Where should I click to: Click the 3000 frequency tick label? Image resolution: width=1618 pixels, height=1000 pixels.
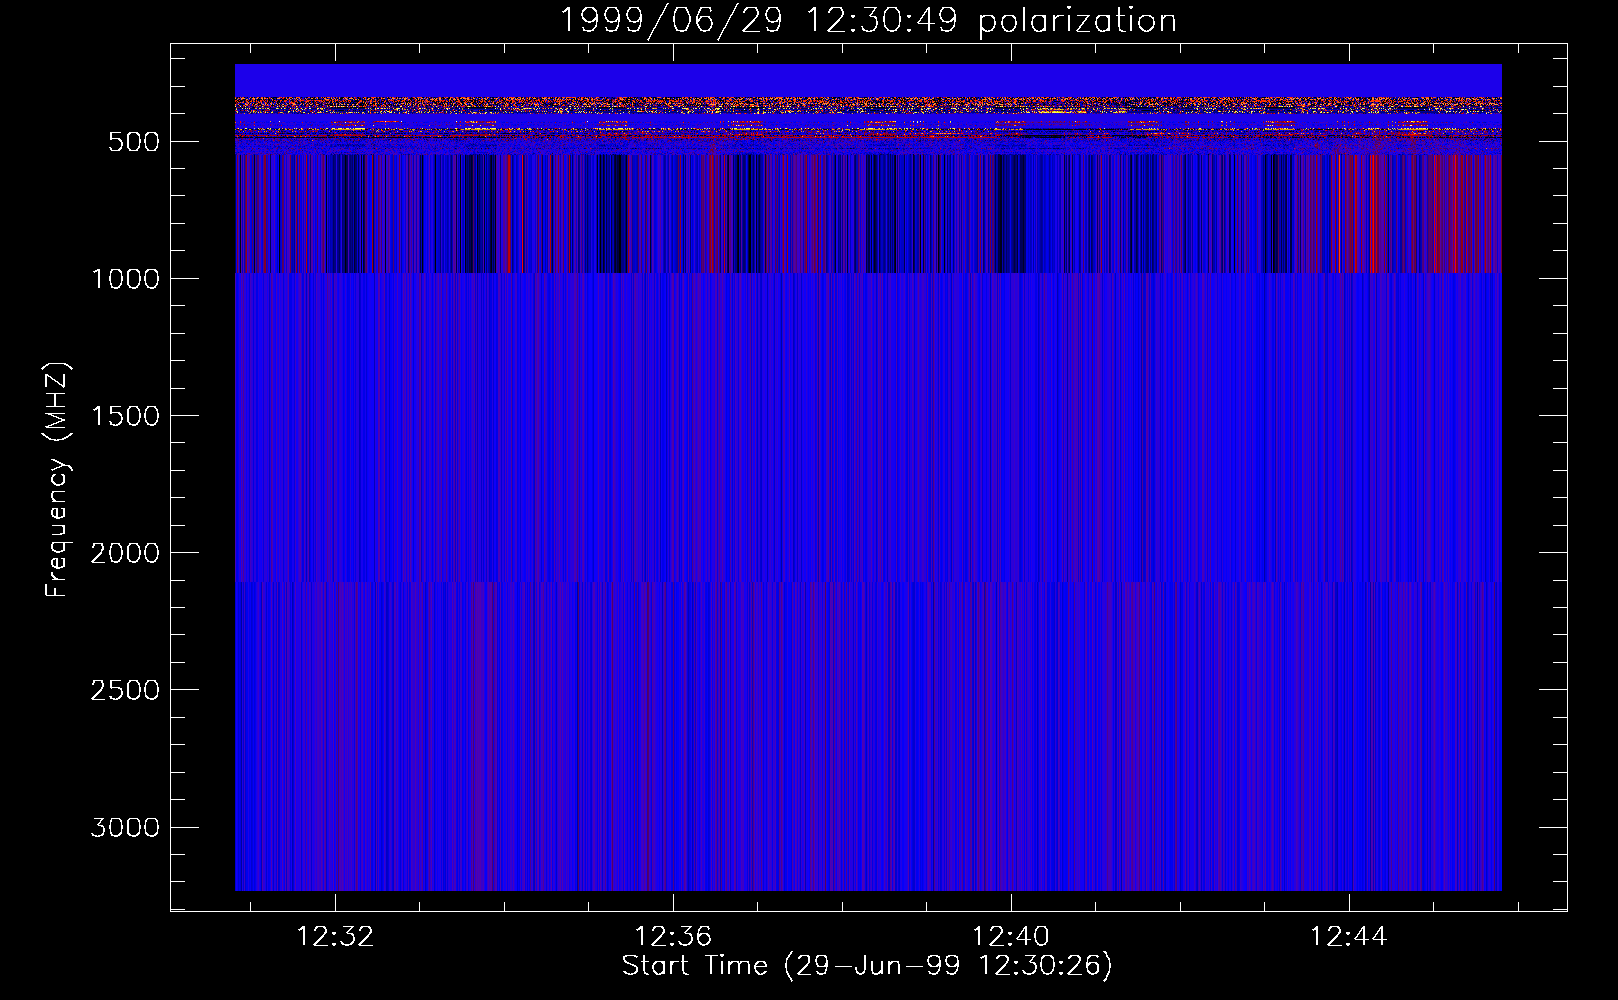[x=125, y=827]
